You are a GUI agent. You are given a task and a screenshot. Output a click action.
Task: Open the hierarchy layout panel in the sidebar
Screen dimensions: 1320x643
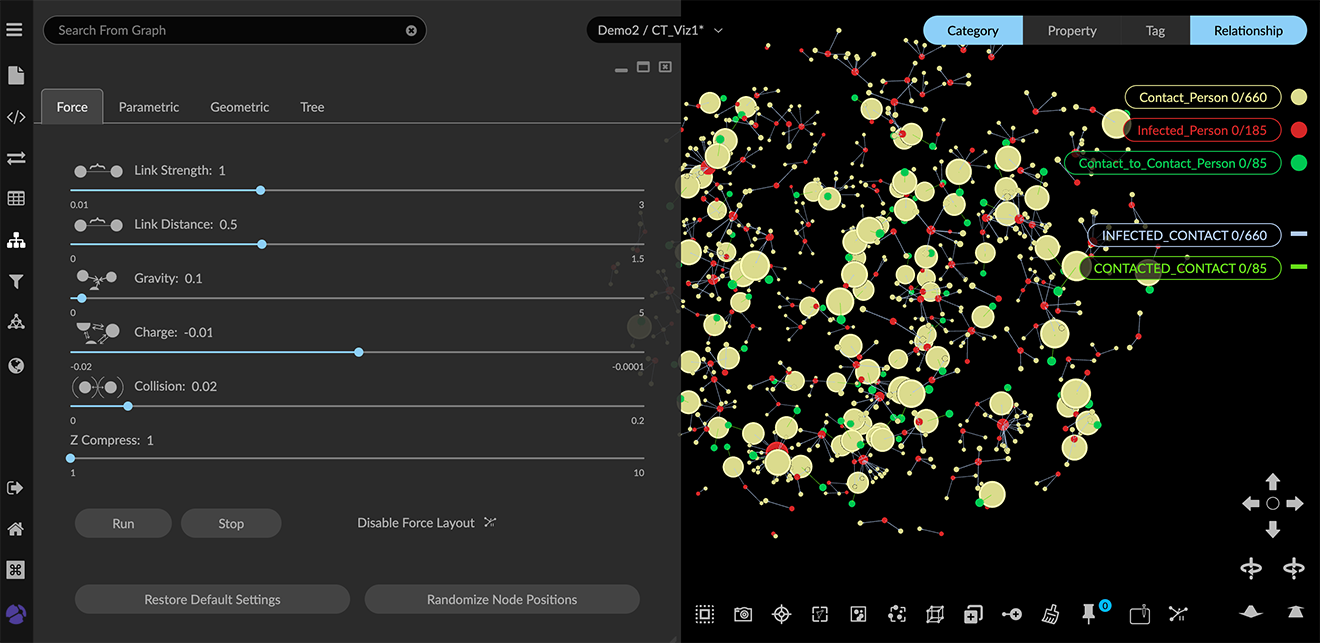tap(16, 241)
